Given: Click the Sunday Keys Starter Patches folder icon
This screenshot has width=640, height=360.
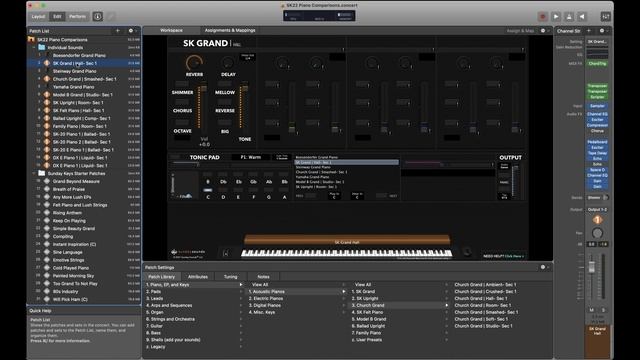Looking at the screenshot, I should click(x=42, y=173).
